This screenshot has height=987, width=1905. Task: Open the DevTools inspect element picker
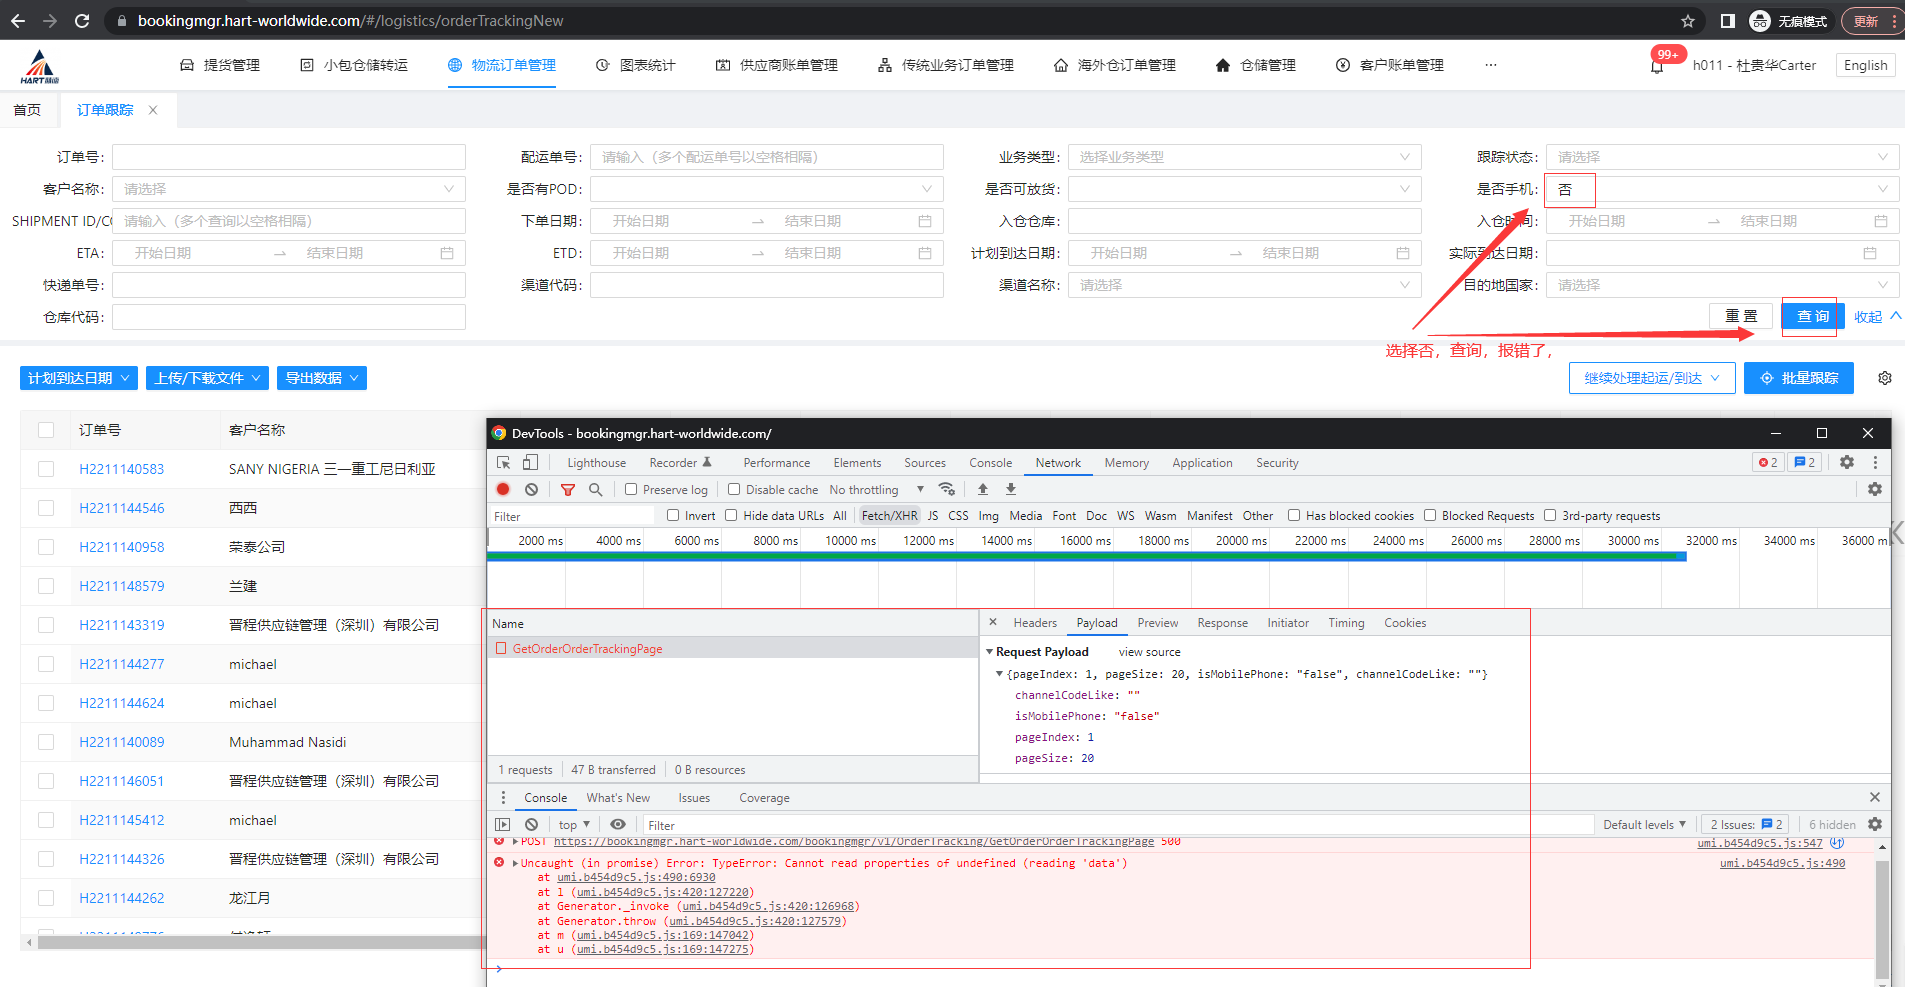504,462
